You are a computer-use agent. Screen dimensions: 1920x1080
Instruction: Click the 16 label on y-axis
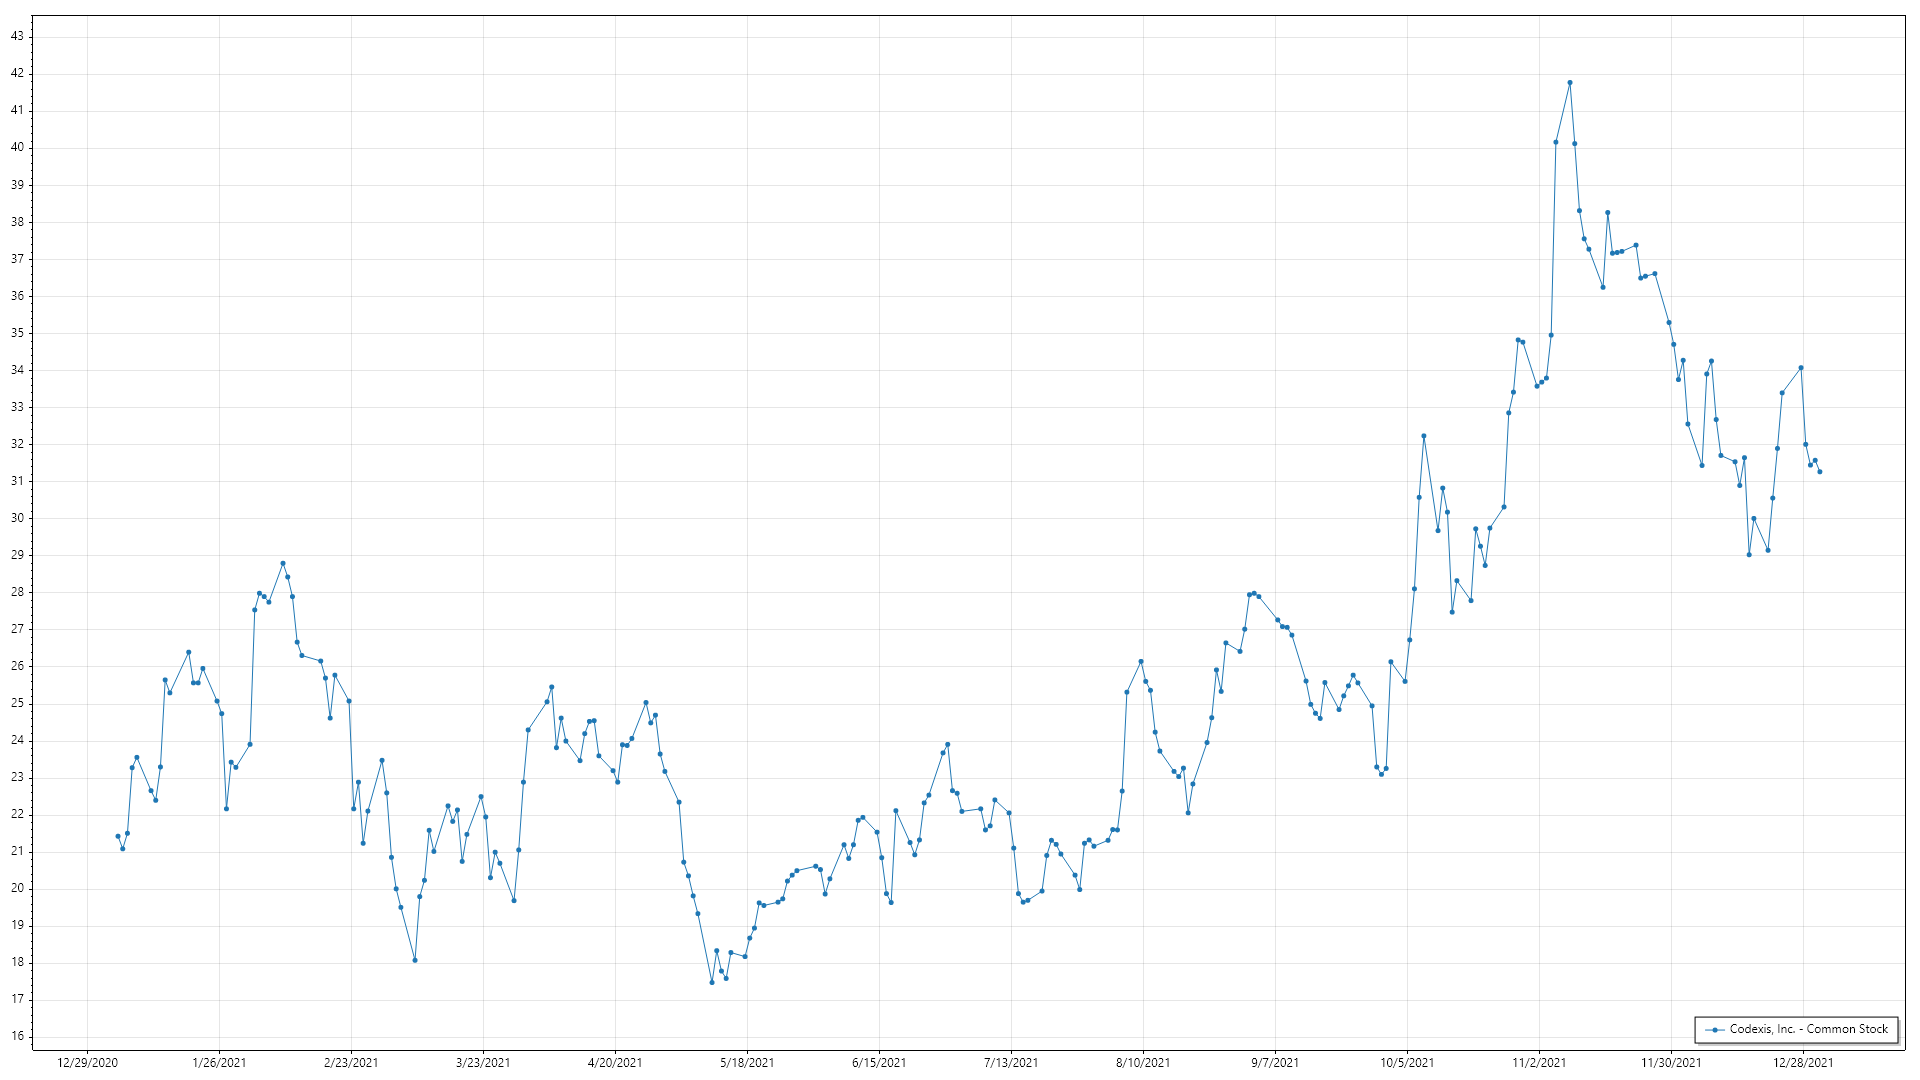click(17, 1036)
